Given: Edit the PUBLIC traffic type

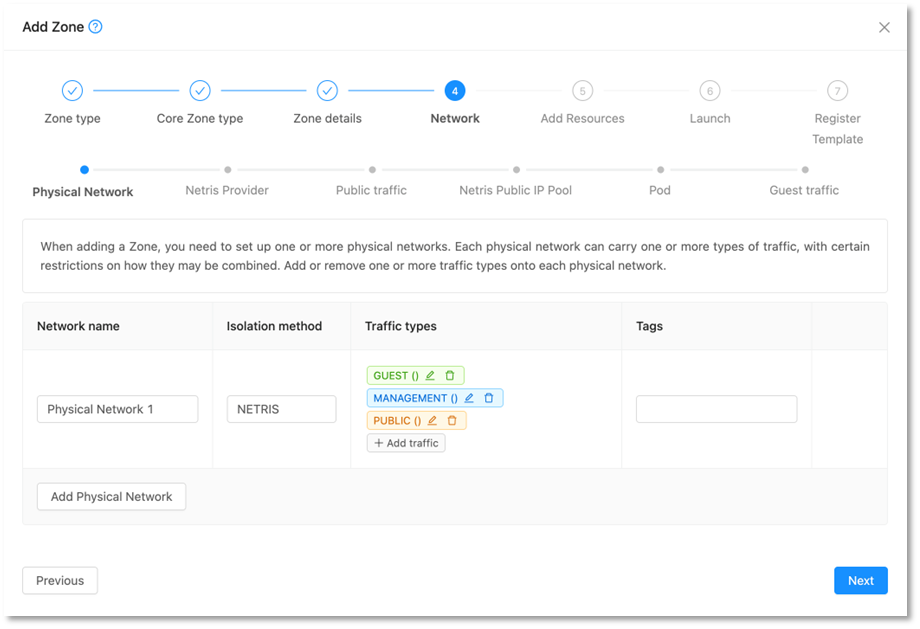Looking at the screenshot, I should click(x=432, y=421).
